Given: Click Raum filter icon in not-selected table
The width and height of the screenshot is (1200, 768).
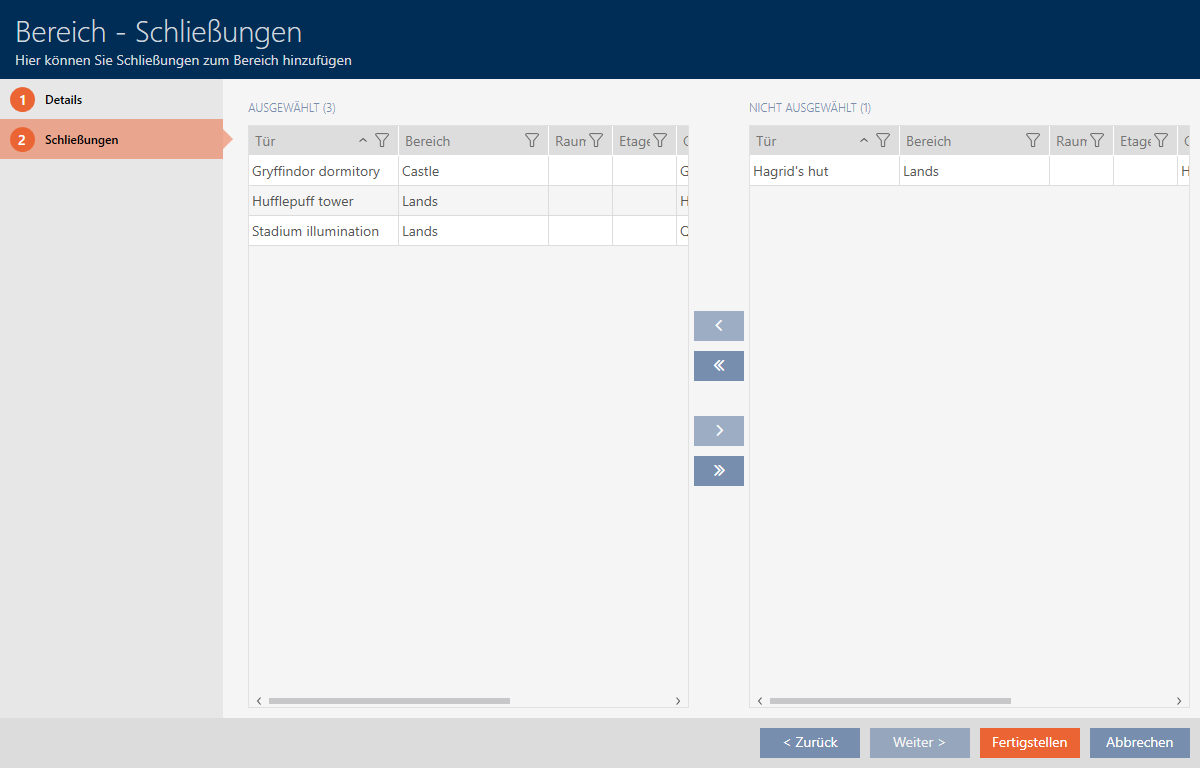Looking at the screenshot, I should coord(1097,141).
